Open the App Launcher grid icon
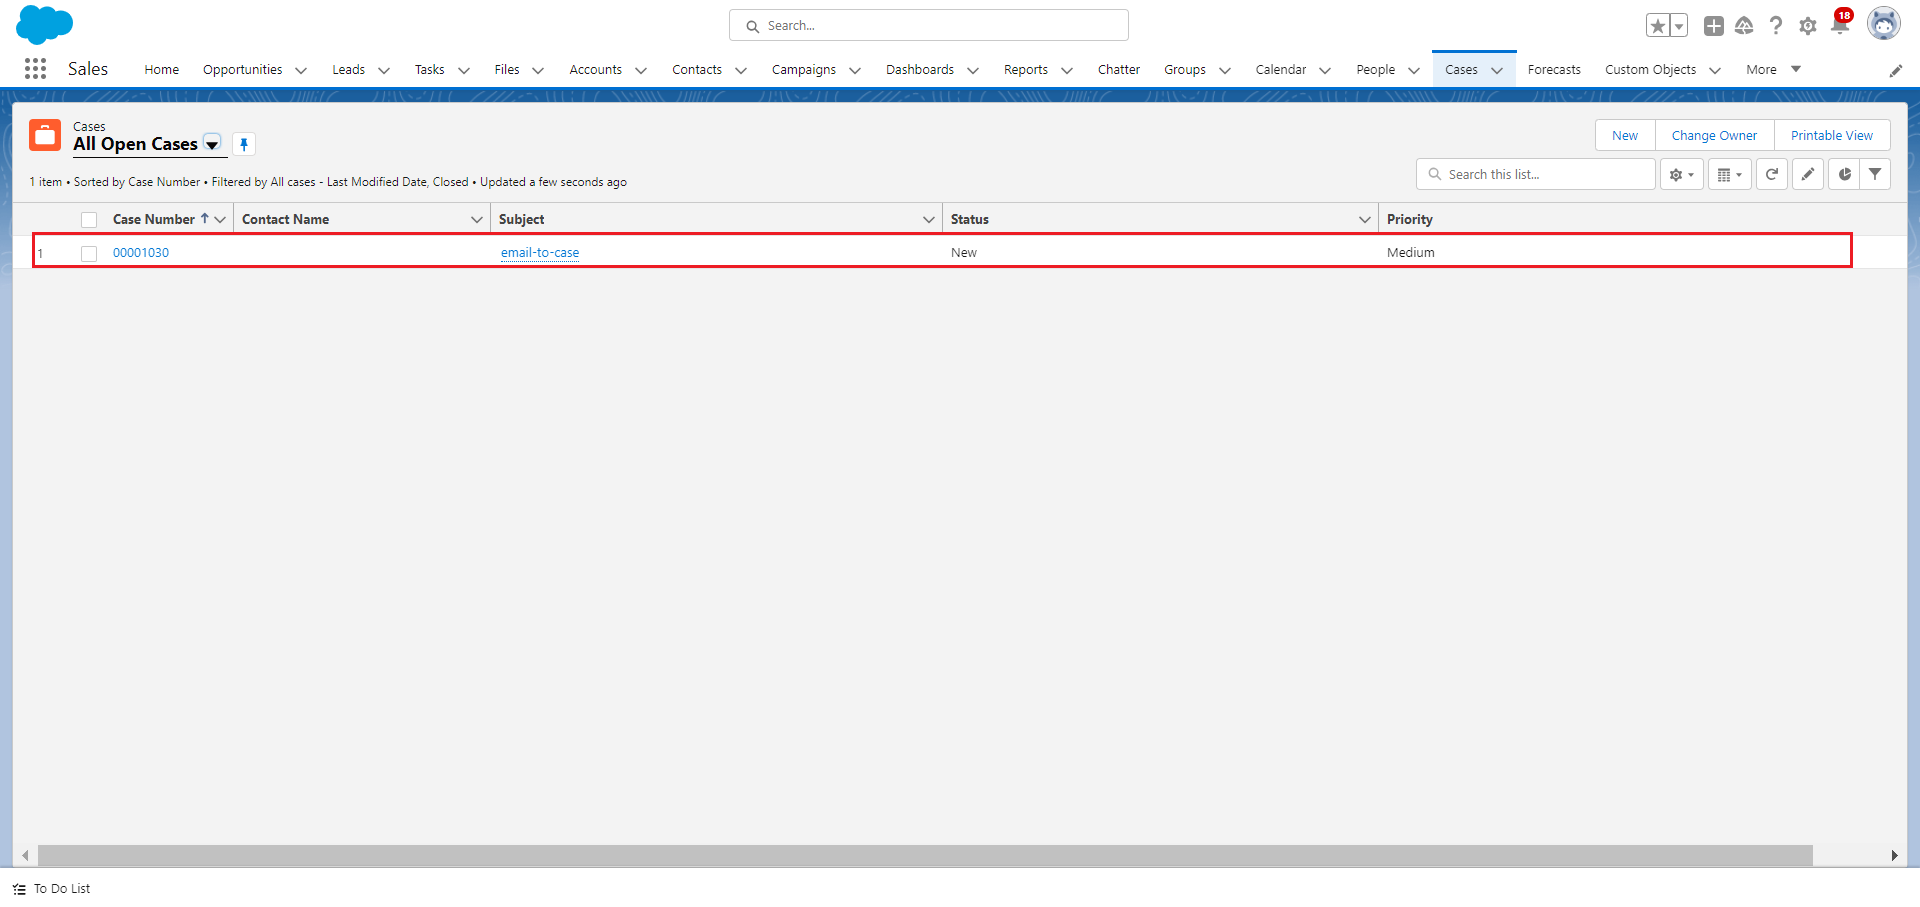This screenshot has width=1920, height=907. point(35,69)
